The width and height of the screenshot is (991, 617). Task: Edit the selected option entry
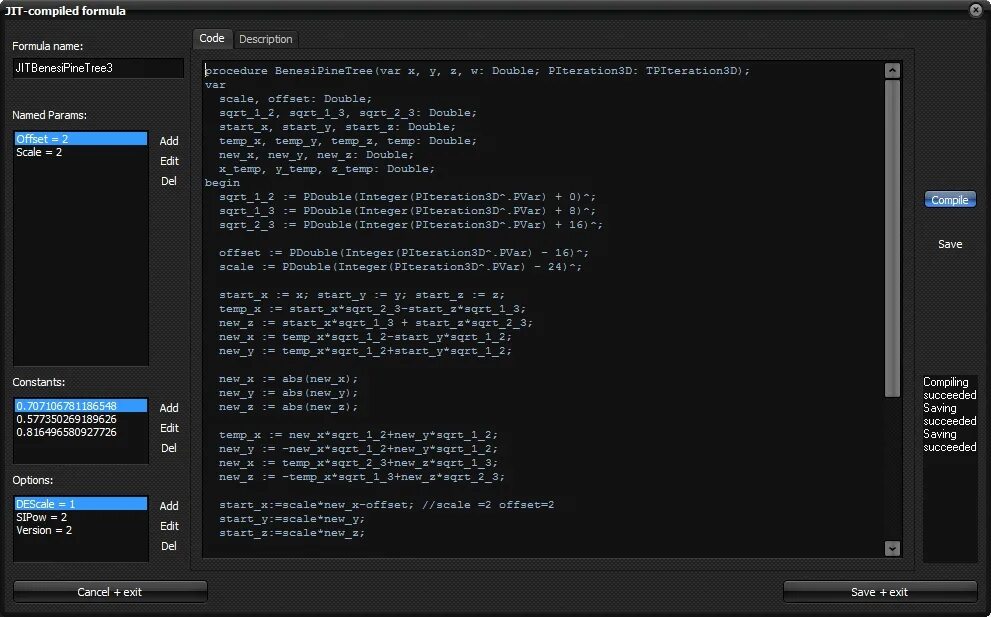[x=169, y=527]
